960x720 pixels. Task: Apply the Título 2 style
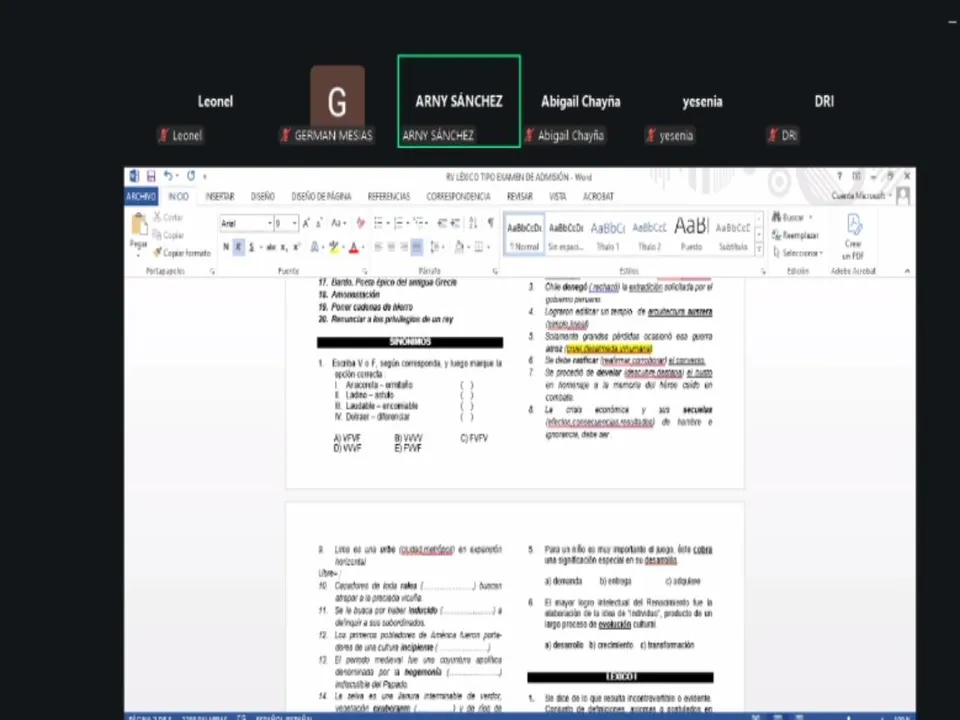(x=650, y=234)
